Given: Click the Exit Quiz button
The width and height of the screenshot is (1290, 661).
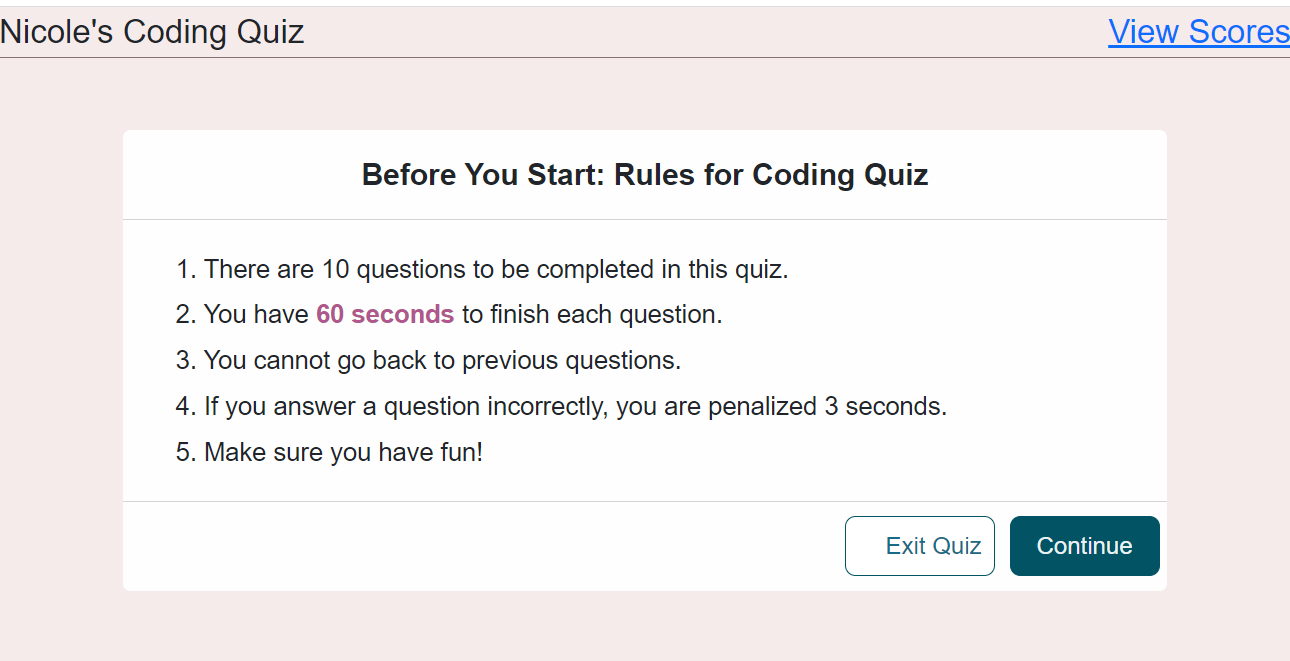Looking at the screenshot, I should tap(920, 546).
